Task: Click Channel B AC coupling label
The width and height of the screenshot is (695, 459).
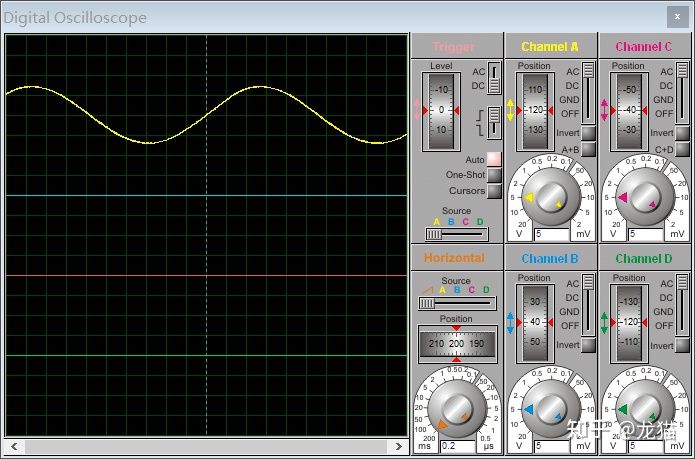Action: pyautogui.click(x=573, y=284)
